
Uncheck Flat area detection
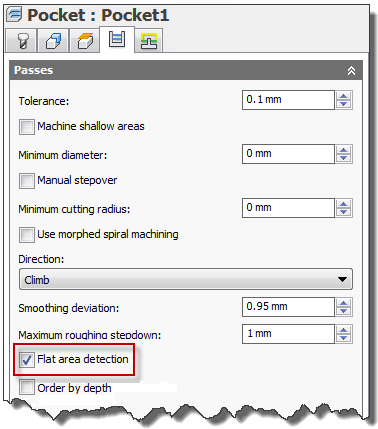click(27, 360)
